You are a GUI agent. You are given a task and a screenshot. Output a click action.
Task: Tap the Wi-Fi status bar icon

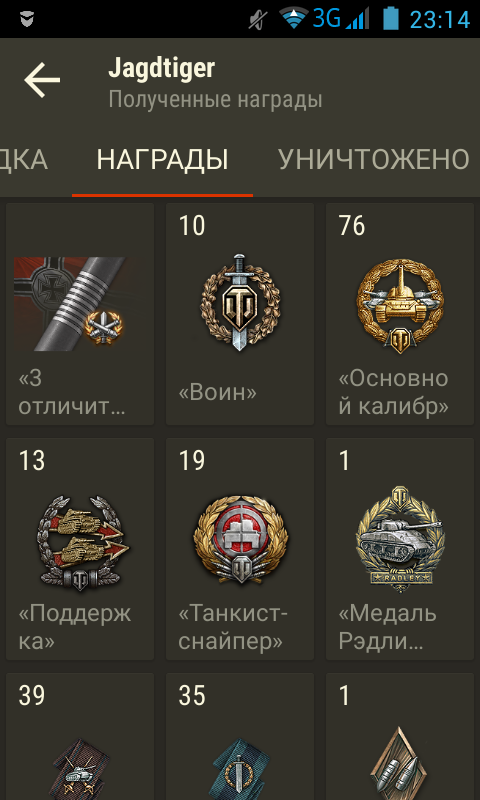[294, 19]
